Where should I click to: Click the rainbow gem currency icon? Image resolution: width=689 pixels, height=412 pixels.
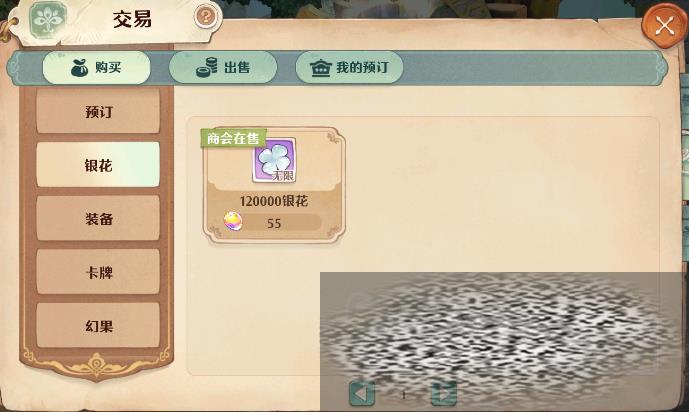pyautogui.click(x=233, y=221)
